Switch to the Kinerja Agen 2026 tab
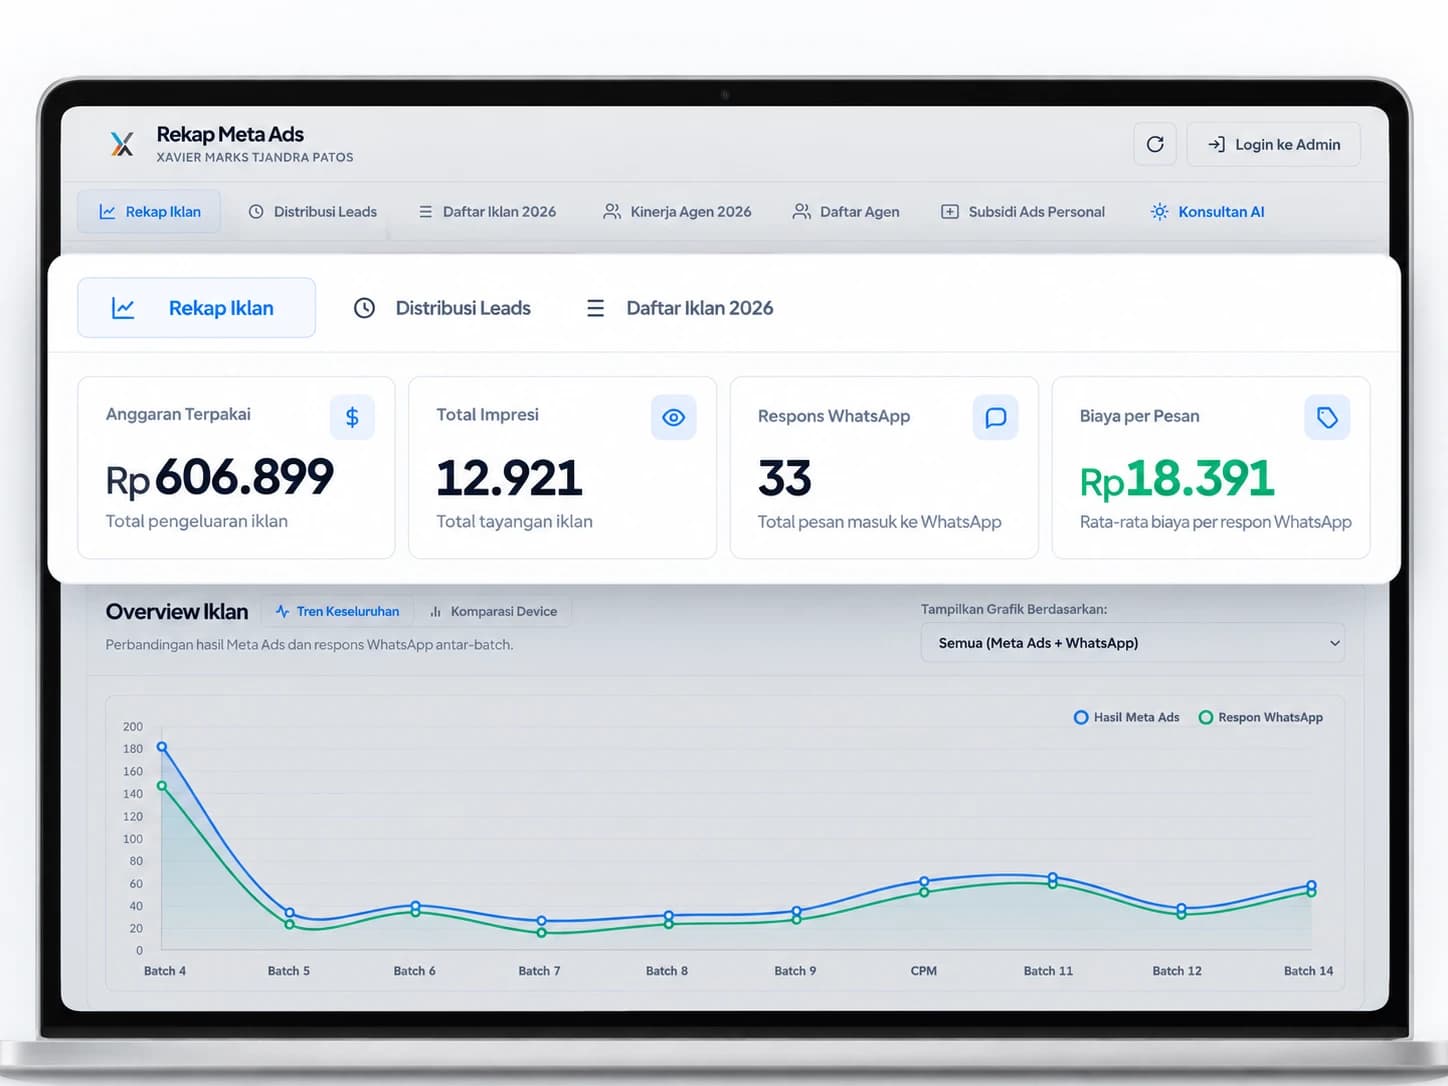Image resolution: width=1448 pixels, height=1086 pixels. pyautogui.click(x=677, y=212)
